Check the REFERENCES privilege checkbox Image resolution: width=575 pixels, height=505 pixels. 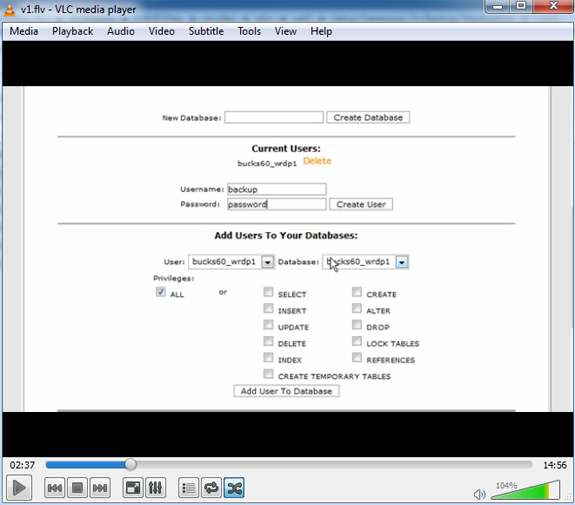click(357, 357)
